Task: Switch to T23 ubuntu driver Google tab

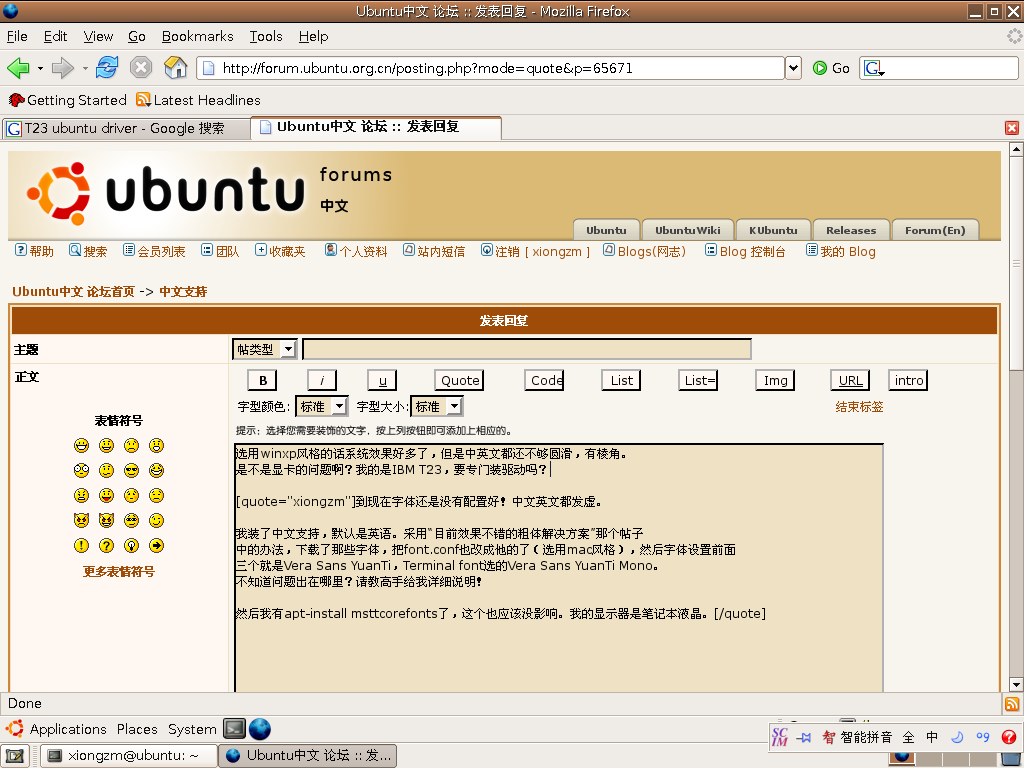Action: [126, 129]
